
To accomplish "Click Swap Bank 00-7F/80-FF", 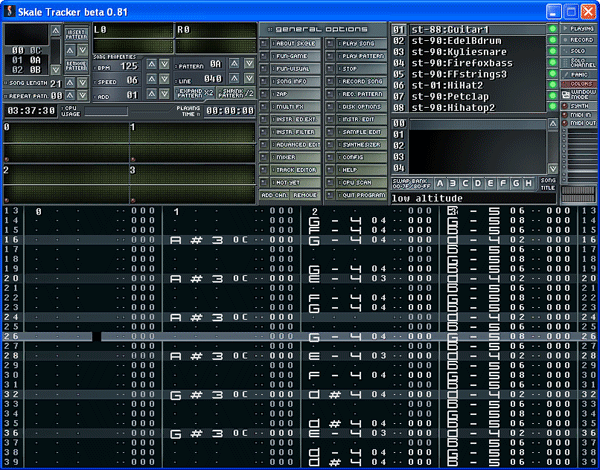I will point(411,184).
